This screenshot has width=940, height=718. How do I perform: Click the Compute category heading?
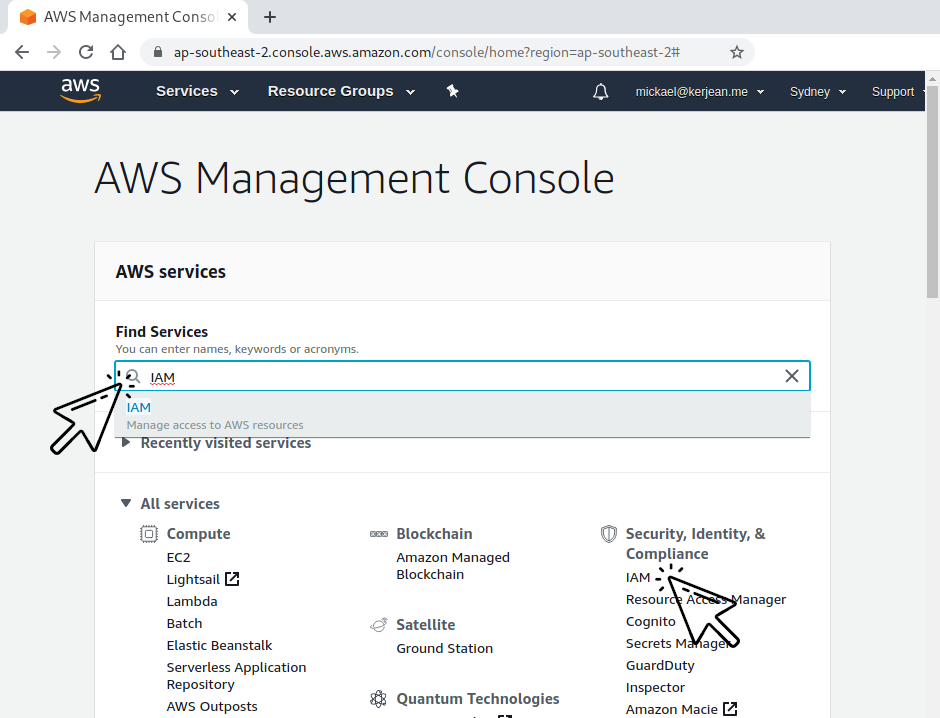click(x=198, y=533)
